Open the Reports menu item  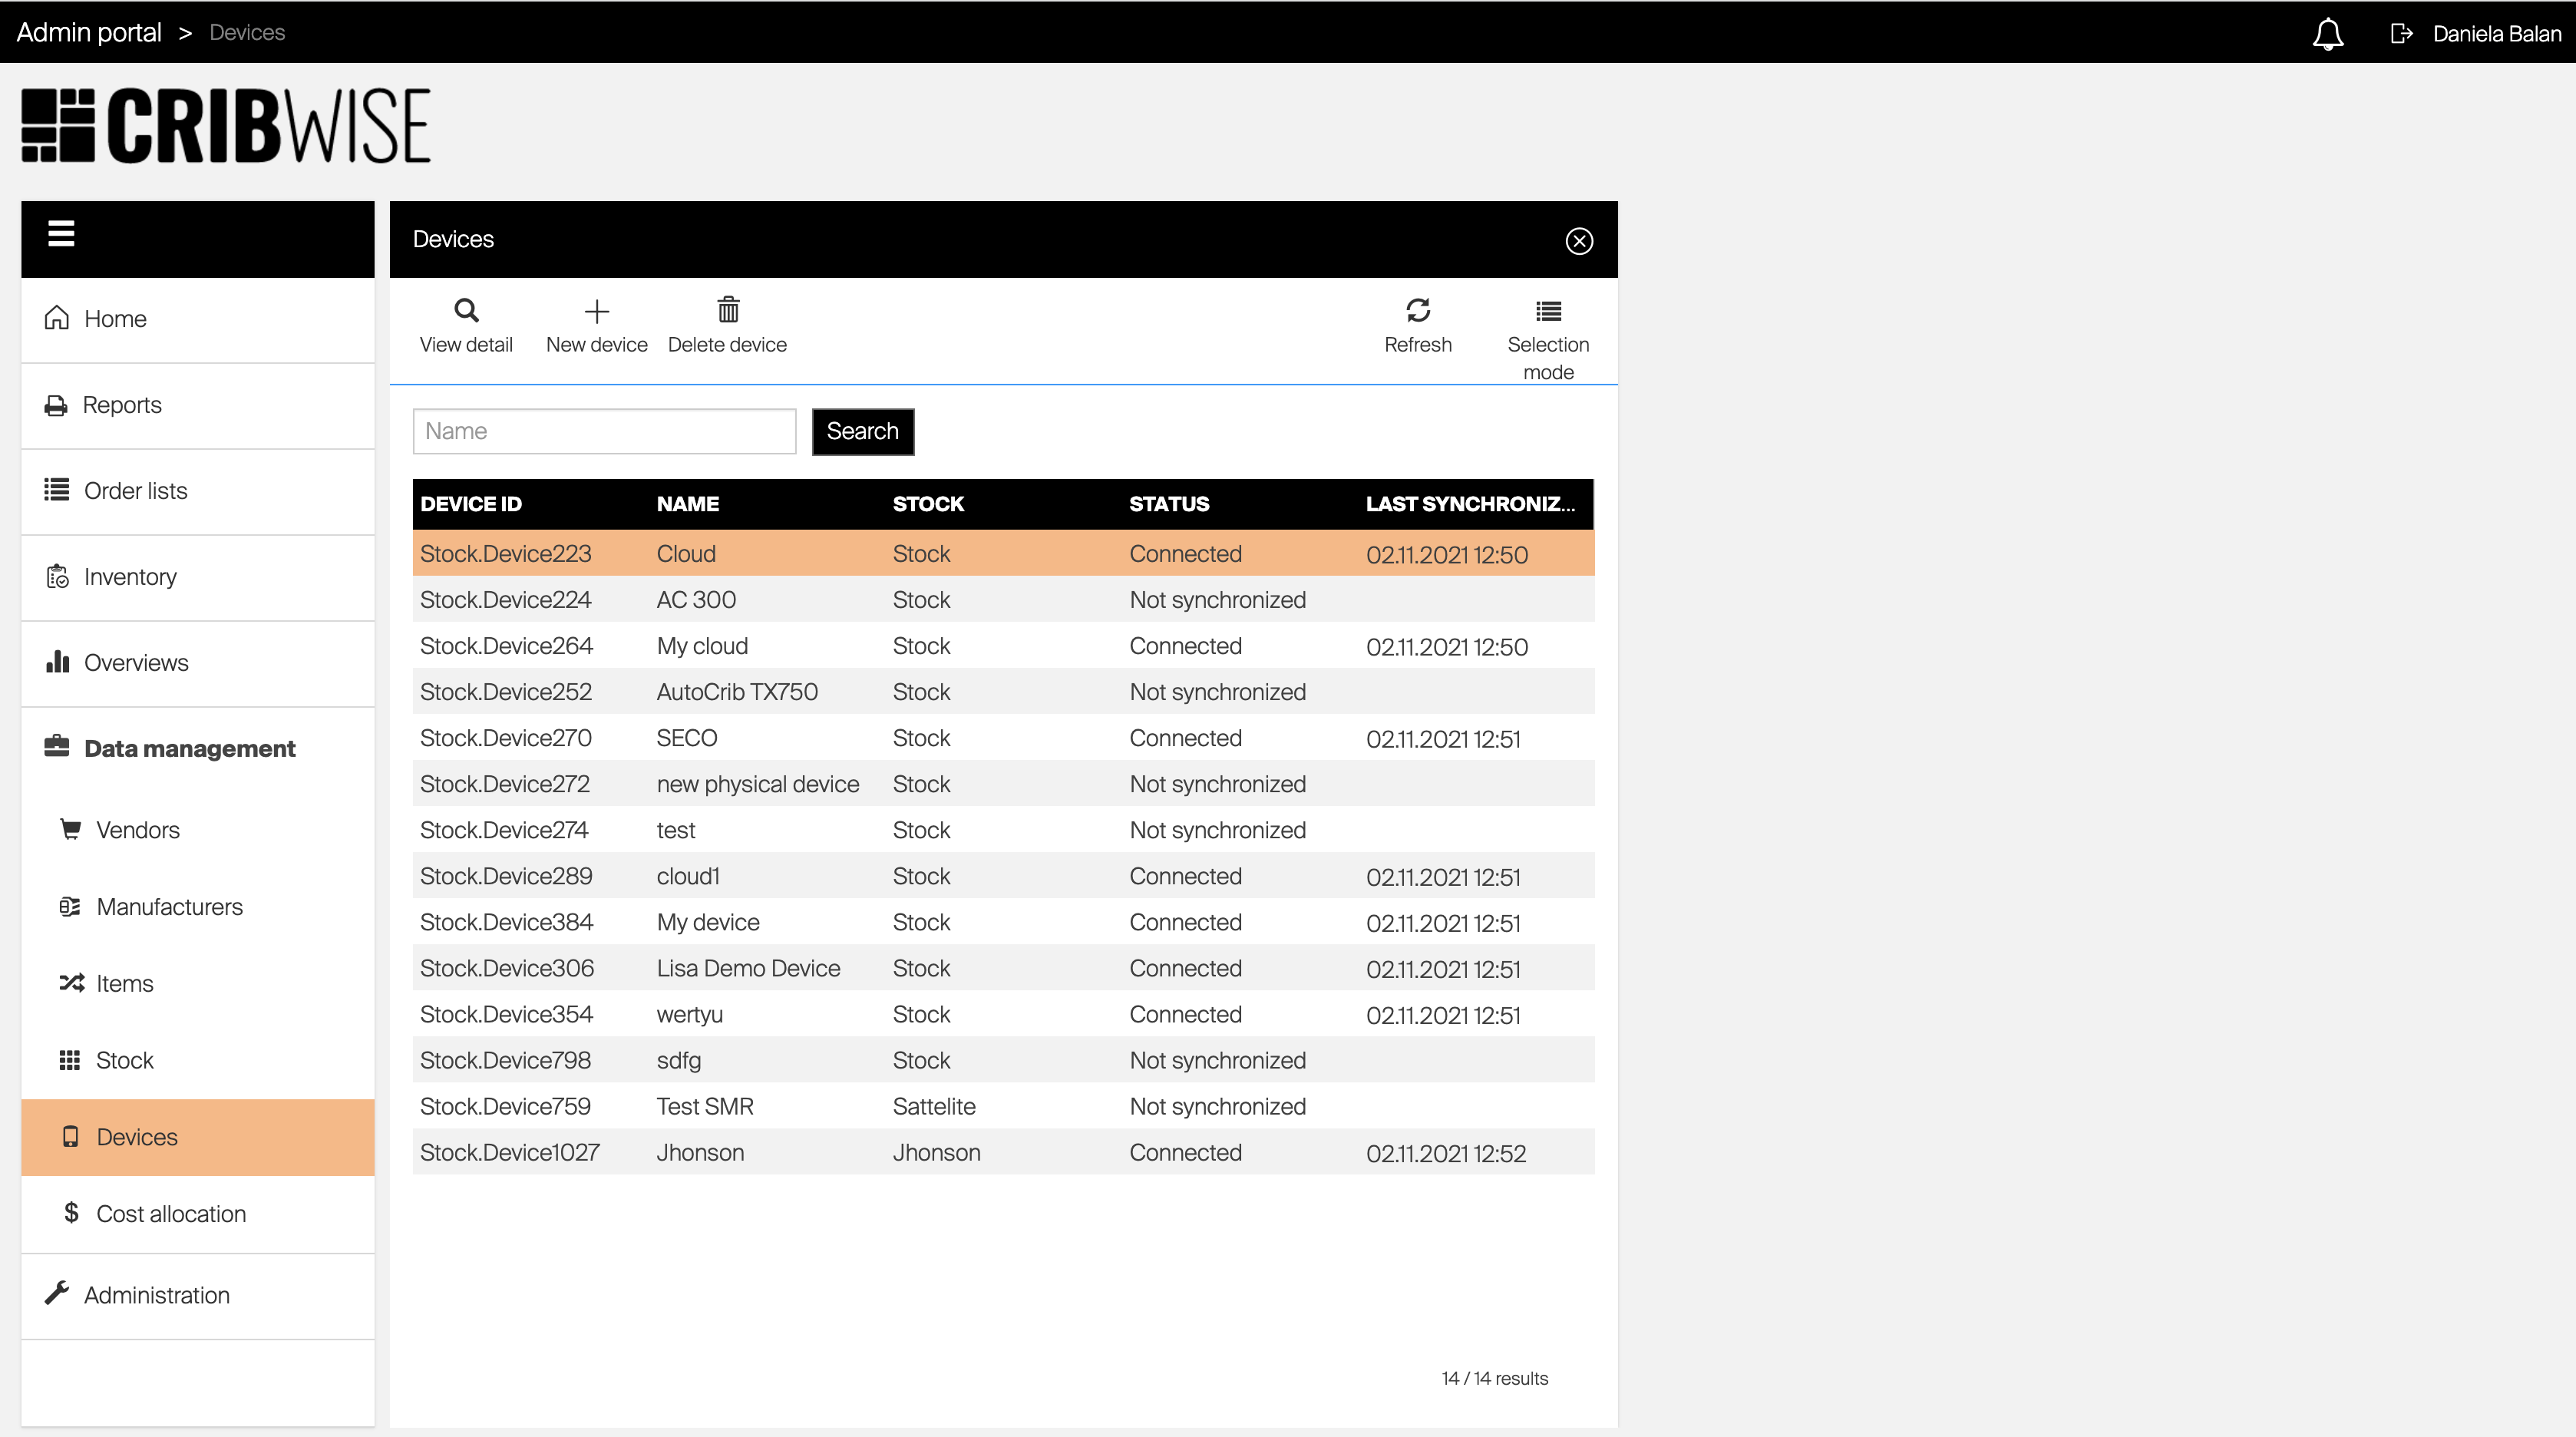coord(121,405)
